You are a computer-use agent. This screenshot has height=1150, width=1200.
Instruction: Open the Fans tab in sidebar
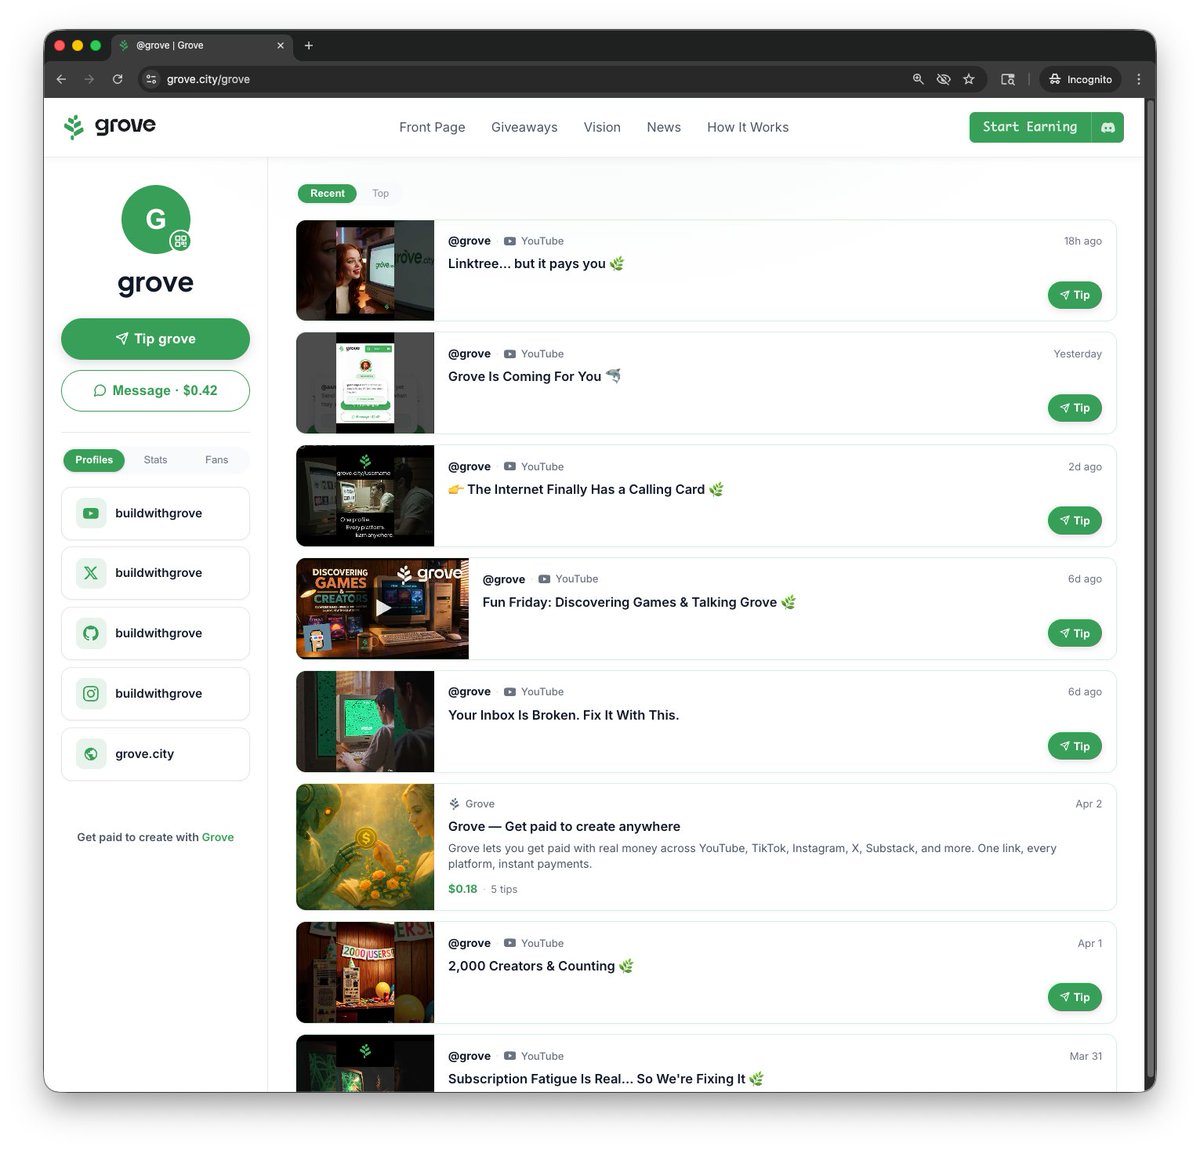pos(217,460)
